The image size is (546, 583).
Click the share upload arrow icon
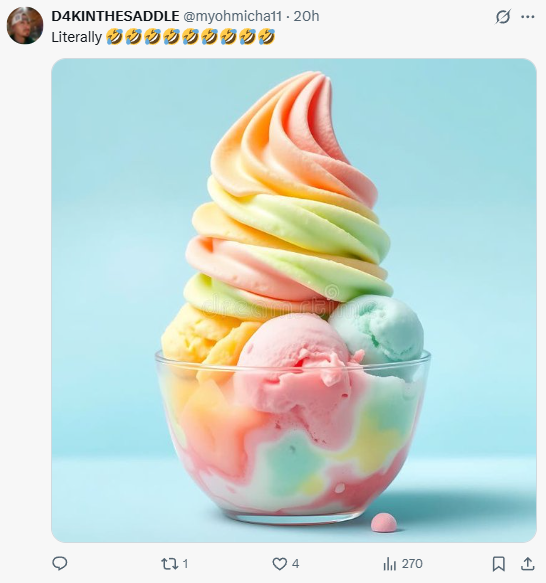[x=527, y=564]
